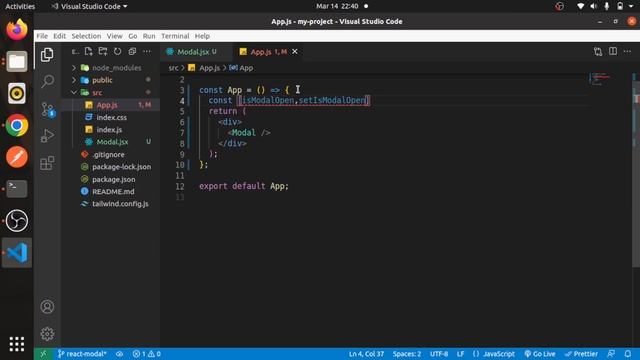Open OBS Studio from the dock
This screenshot has height=360, width=640.
pyautogui.click(x=17, y=221)
